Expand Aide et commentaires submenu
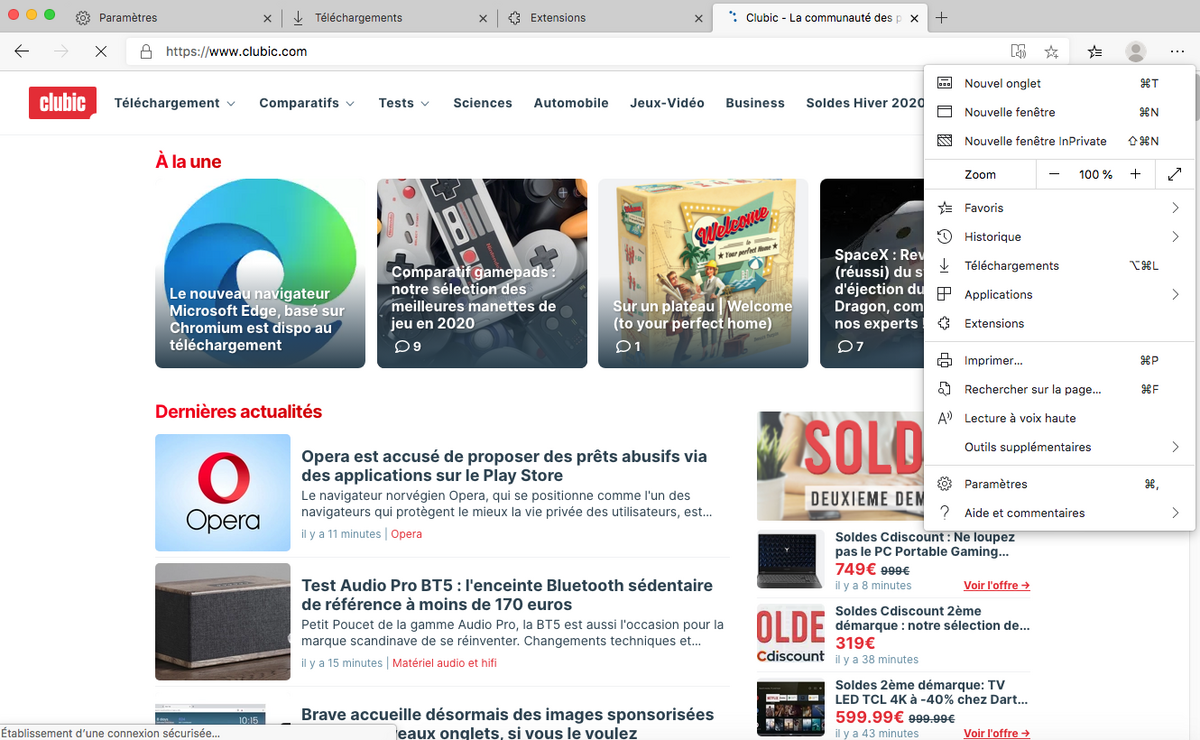Viewport: 1200px width, 740px height. [1060, 513]
